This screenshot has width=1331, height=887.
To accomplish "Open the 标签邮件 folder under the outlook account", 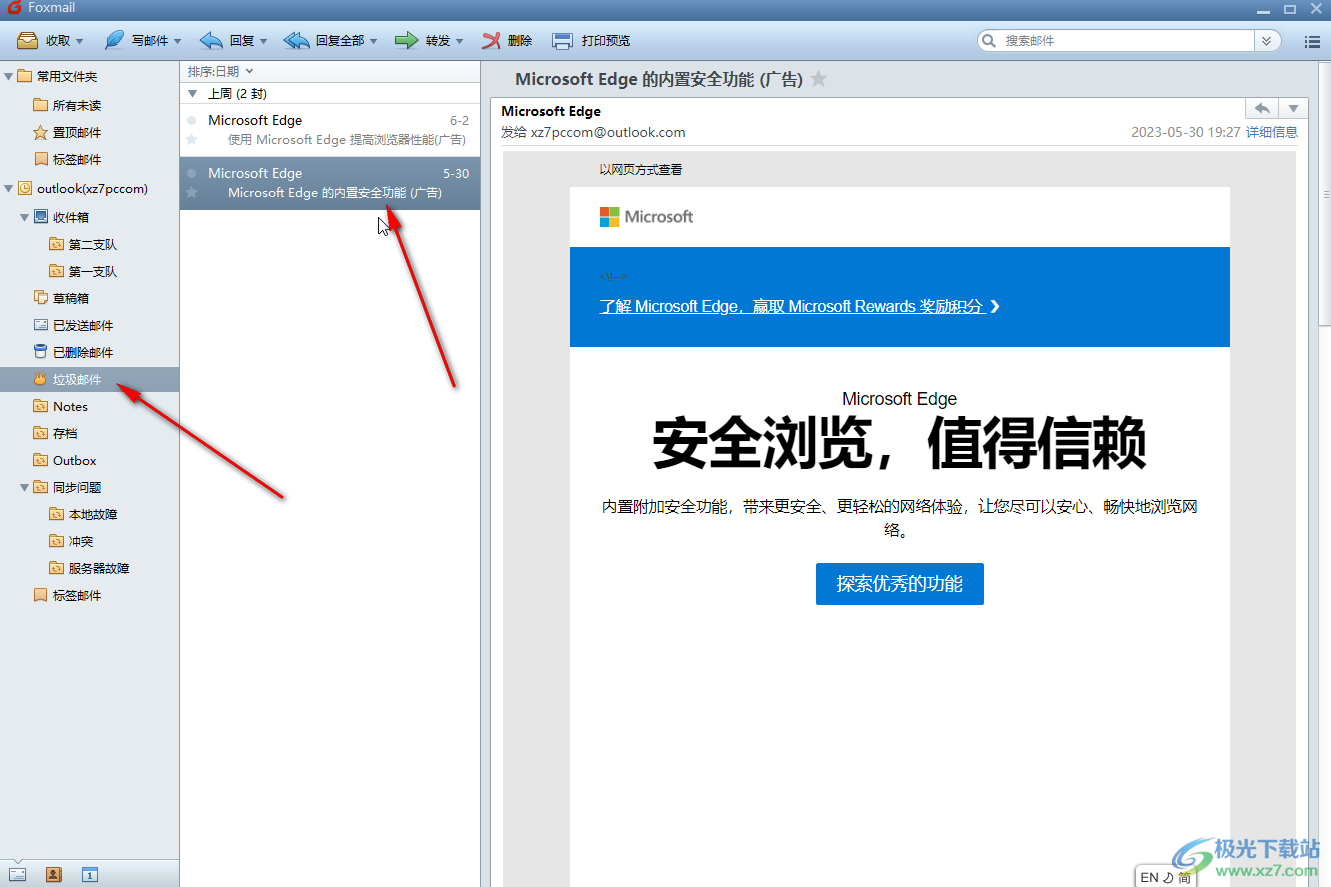I will tap(77, 595).
